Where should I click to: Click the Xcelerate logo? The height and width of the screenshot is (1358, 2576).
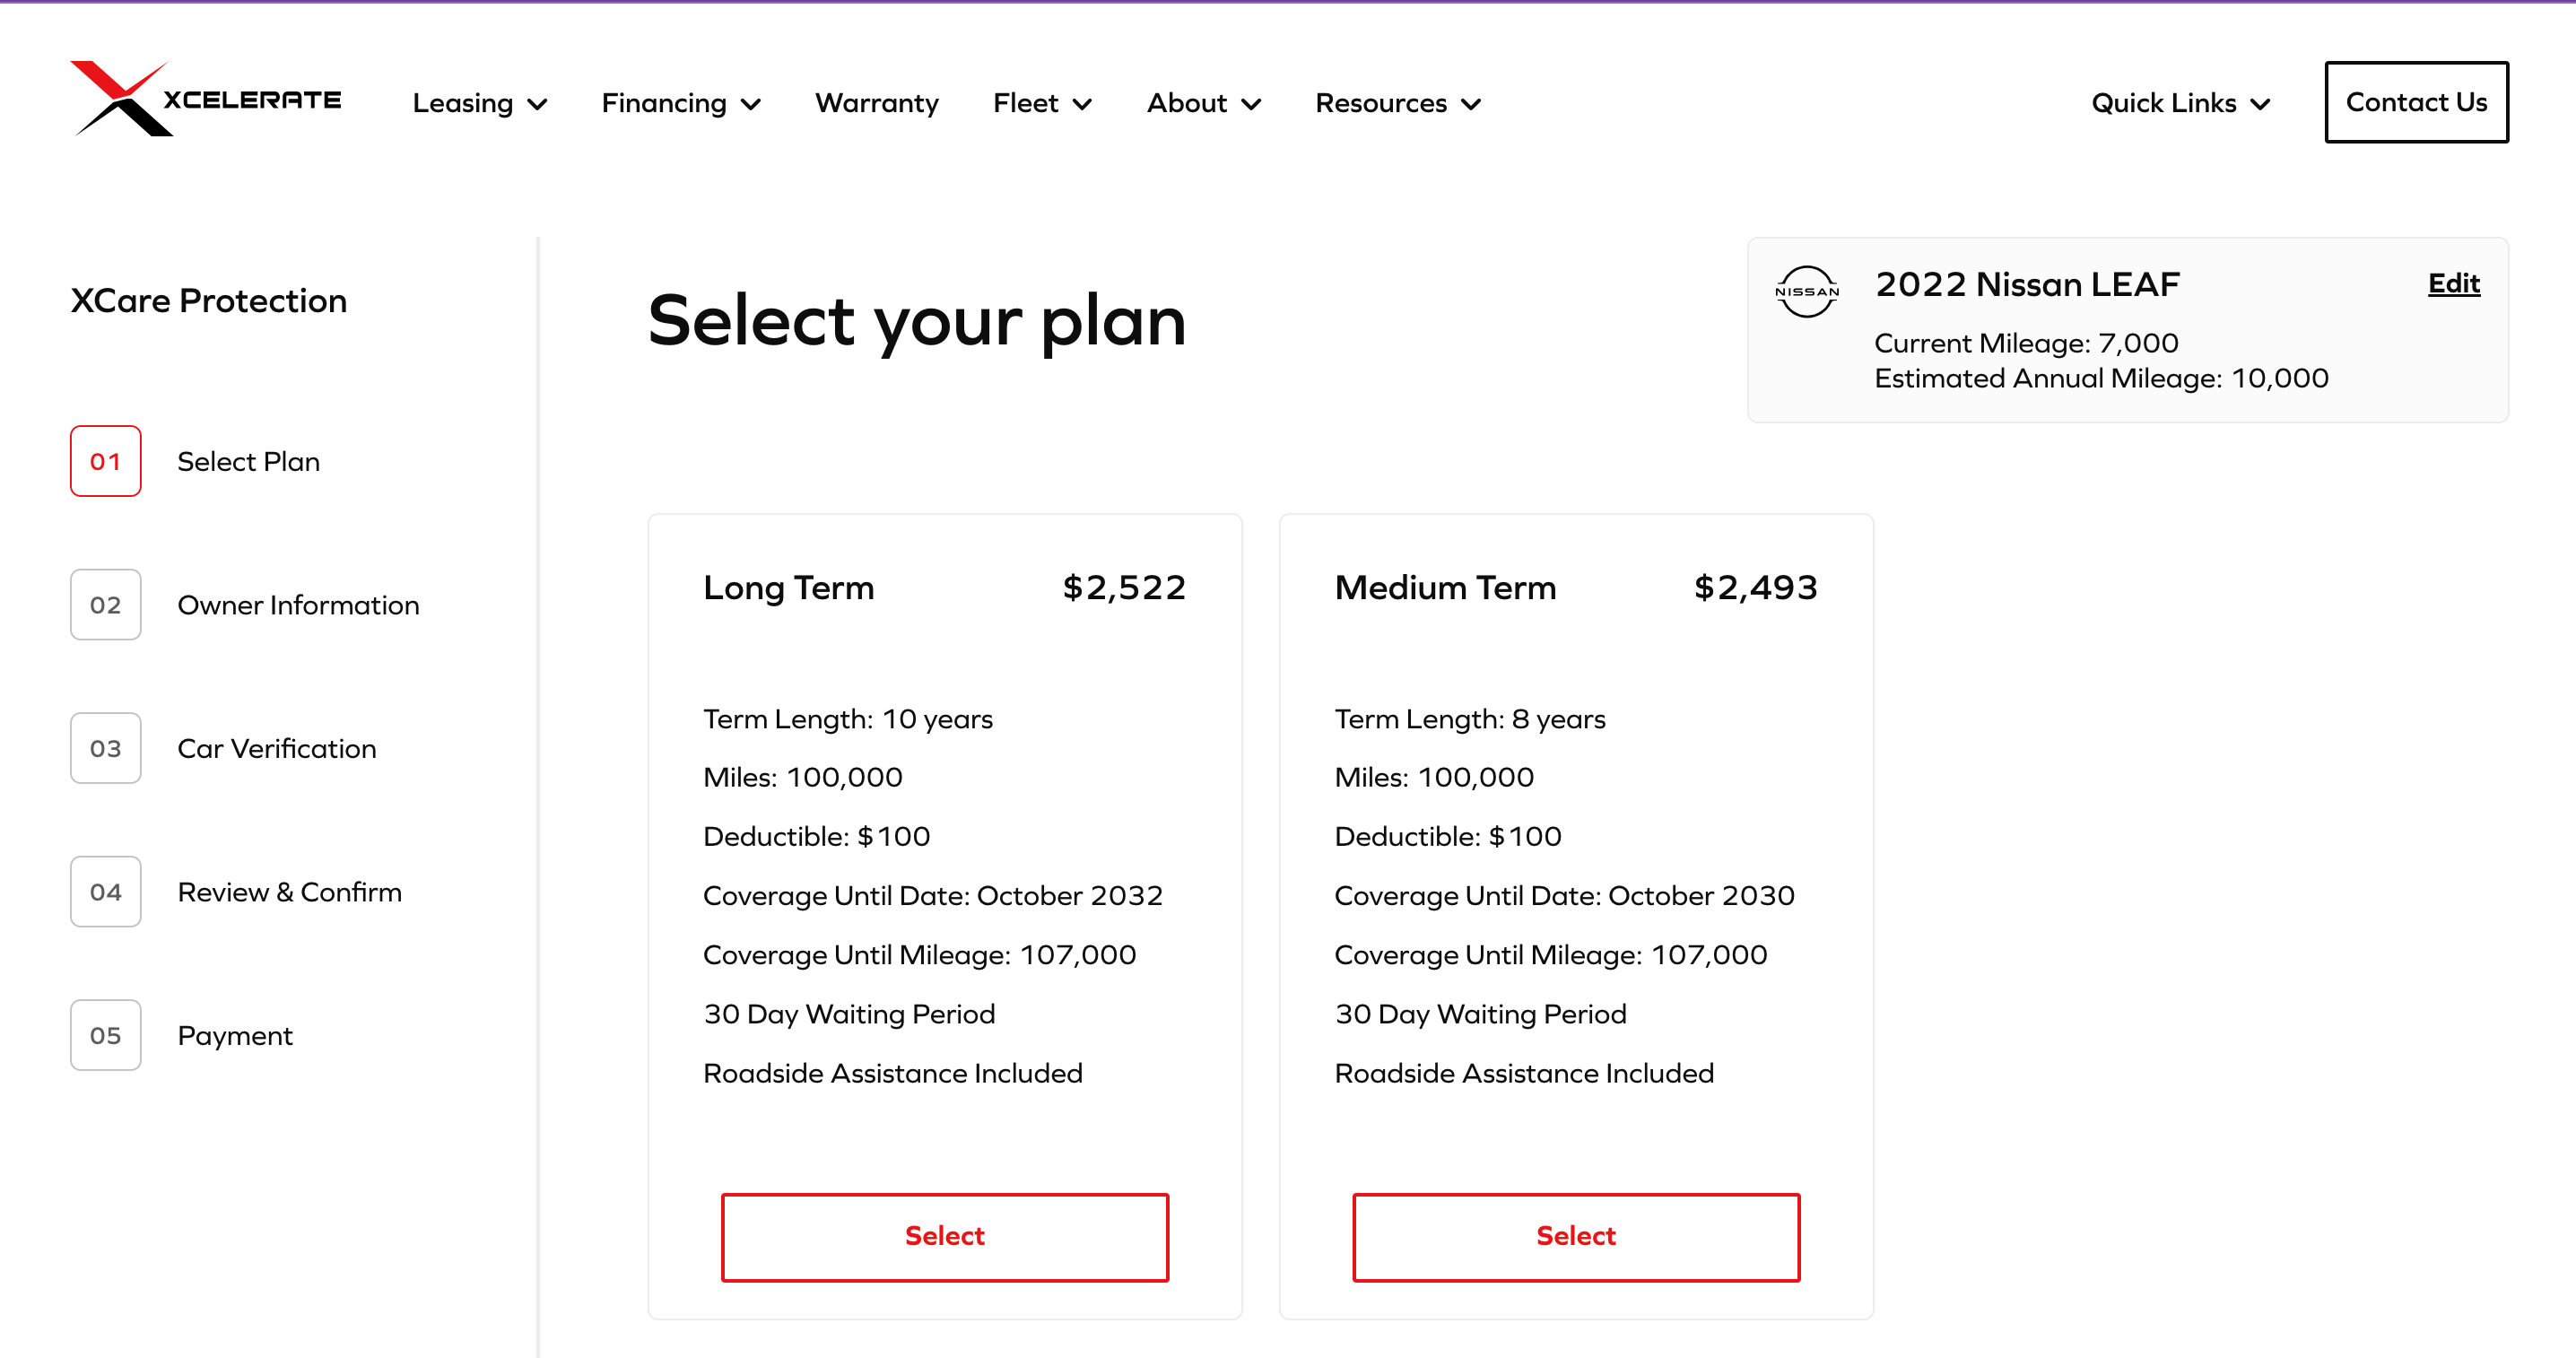206,99
